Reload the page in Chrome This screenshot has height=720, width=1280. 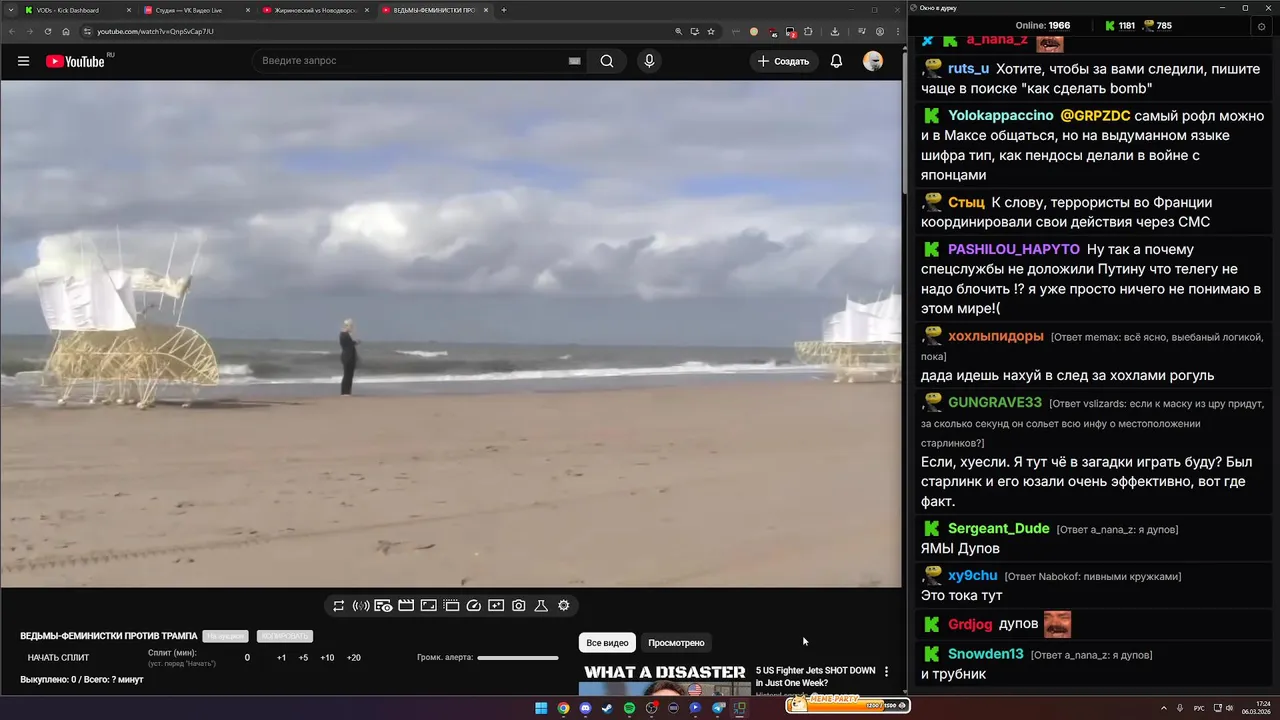(x=47, y=31)
